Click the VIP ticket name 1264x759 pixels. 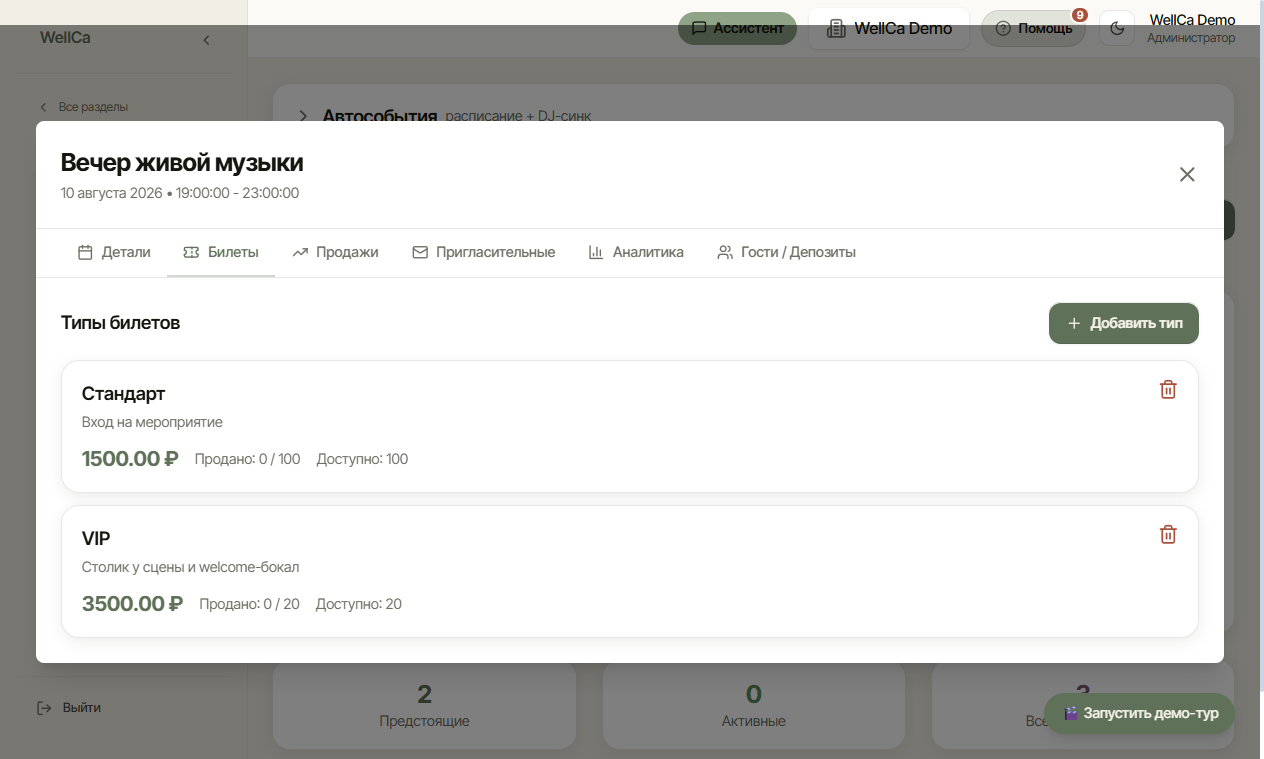(x=96, y=538)
